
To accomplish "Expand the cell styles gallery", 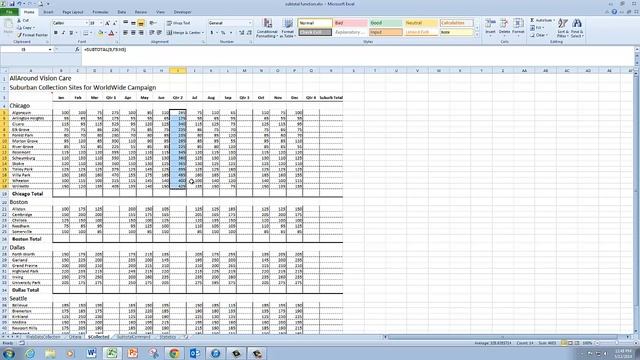I will [477, 36].
